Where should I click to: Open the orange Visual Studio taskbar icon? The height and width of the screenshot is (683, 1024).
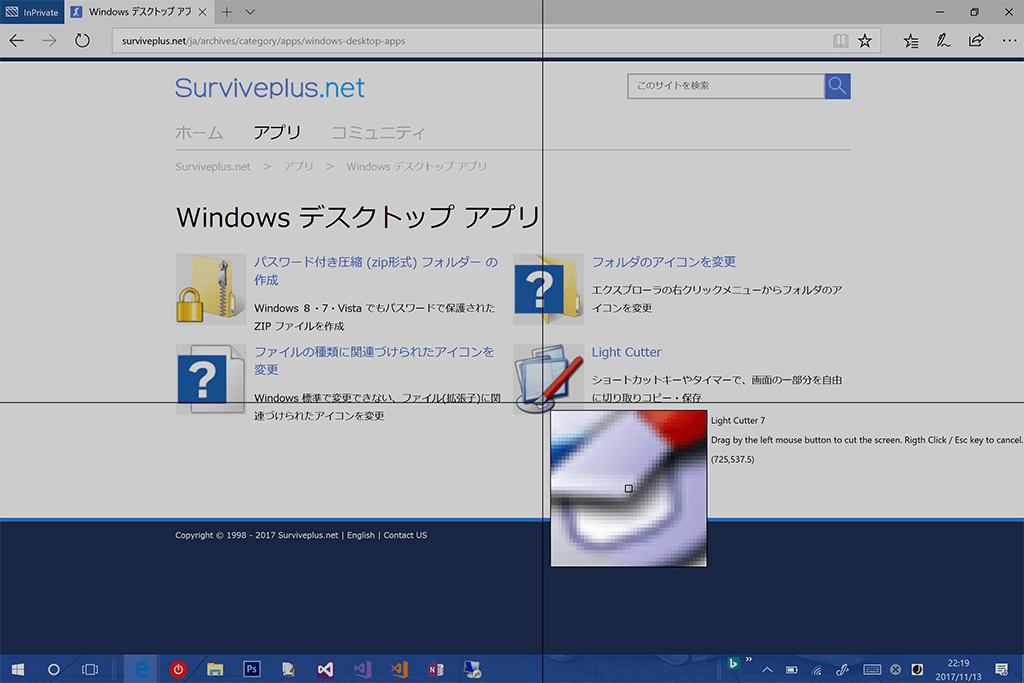(x=399, y=669)
